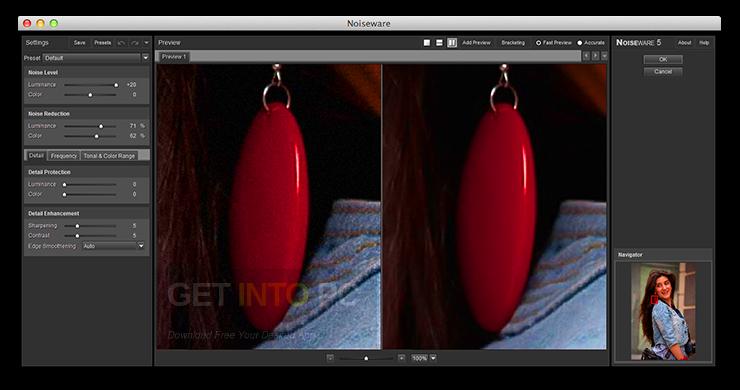Open the Edge Smoothening Auto dropdown
740x390 pixels.
click(113, 246)
